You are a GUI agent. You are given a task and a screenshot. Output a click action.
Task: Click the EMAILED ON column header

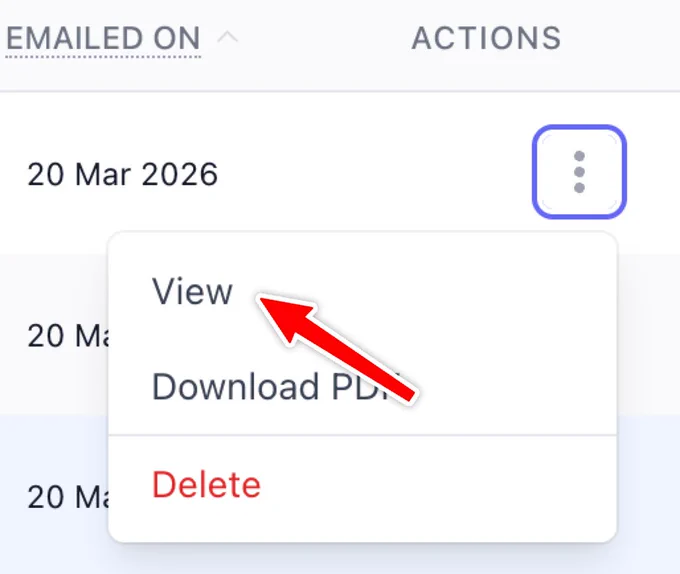point(103,38)
